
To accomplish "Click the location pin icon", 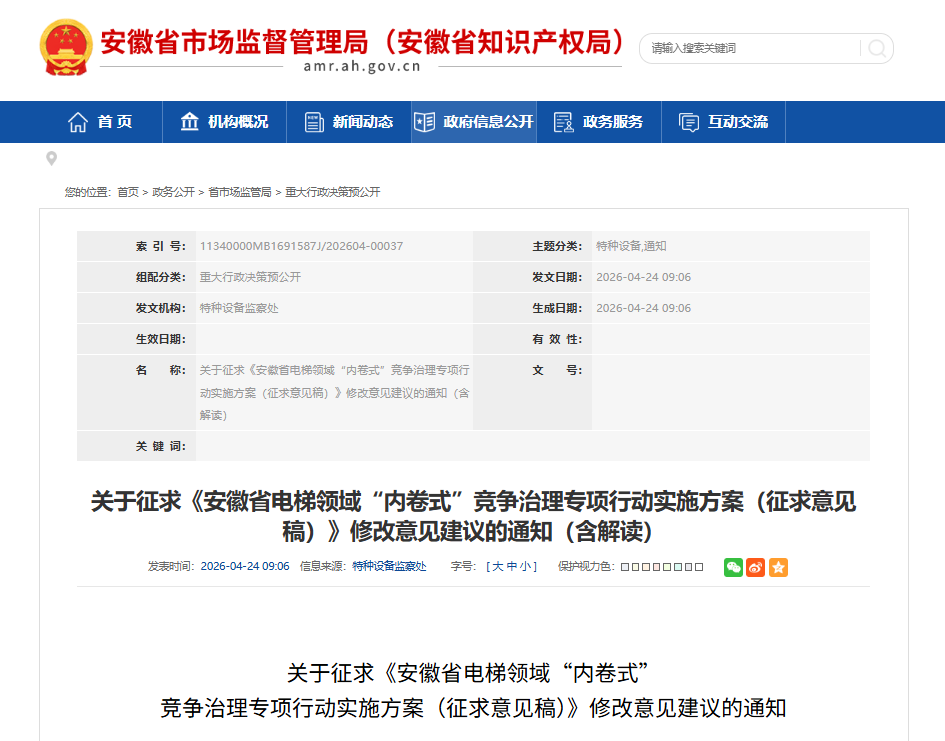I will 52,159.
